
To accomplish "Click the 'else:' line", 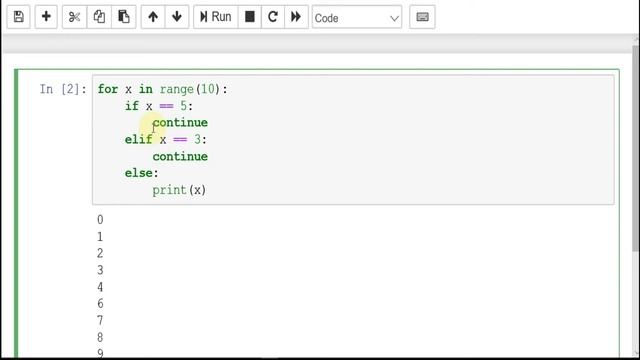I will 141,173.
